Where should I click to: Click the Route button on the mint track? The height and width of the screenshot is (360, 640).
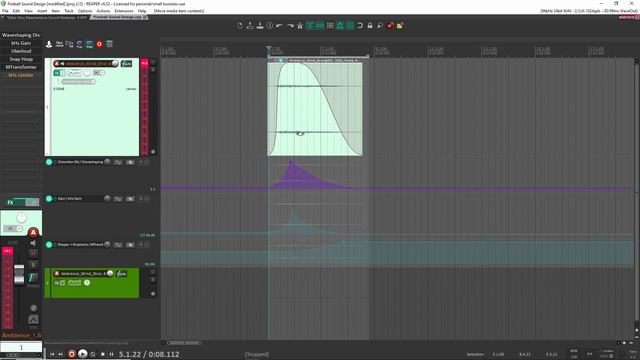(x=126, y=64)
